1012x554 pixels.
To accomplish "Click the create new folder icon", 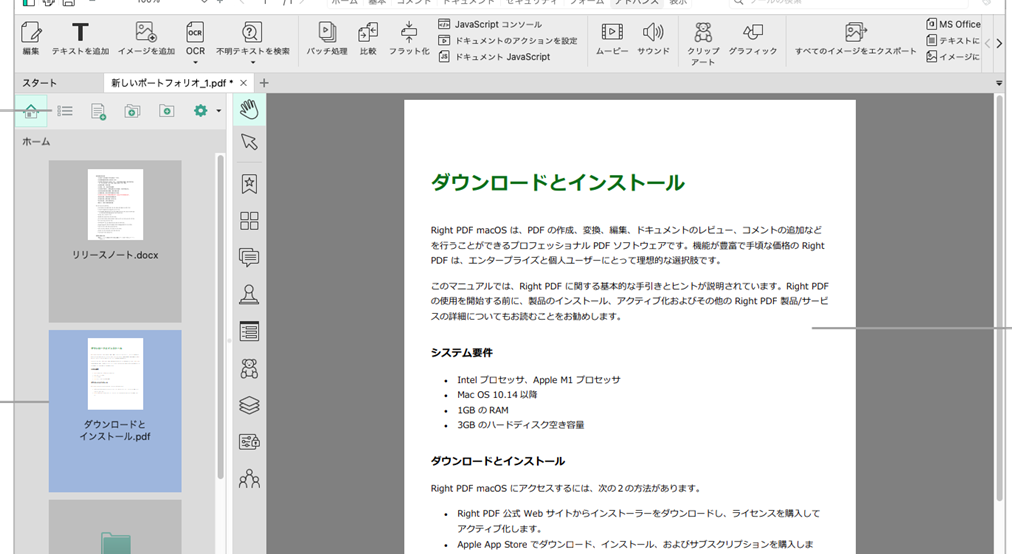I will (x=167, y=111).
